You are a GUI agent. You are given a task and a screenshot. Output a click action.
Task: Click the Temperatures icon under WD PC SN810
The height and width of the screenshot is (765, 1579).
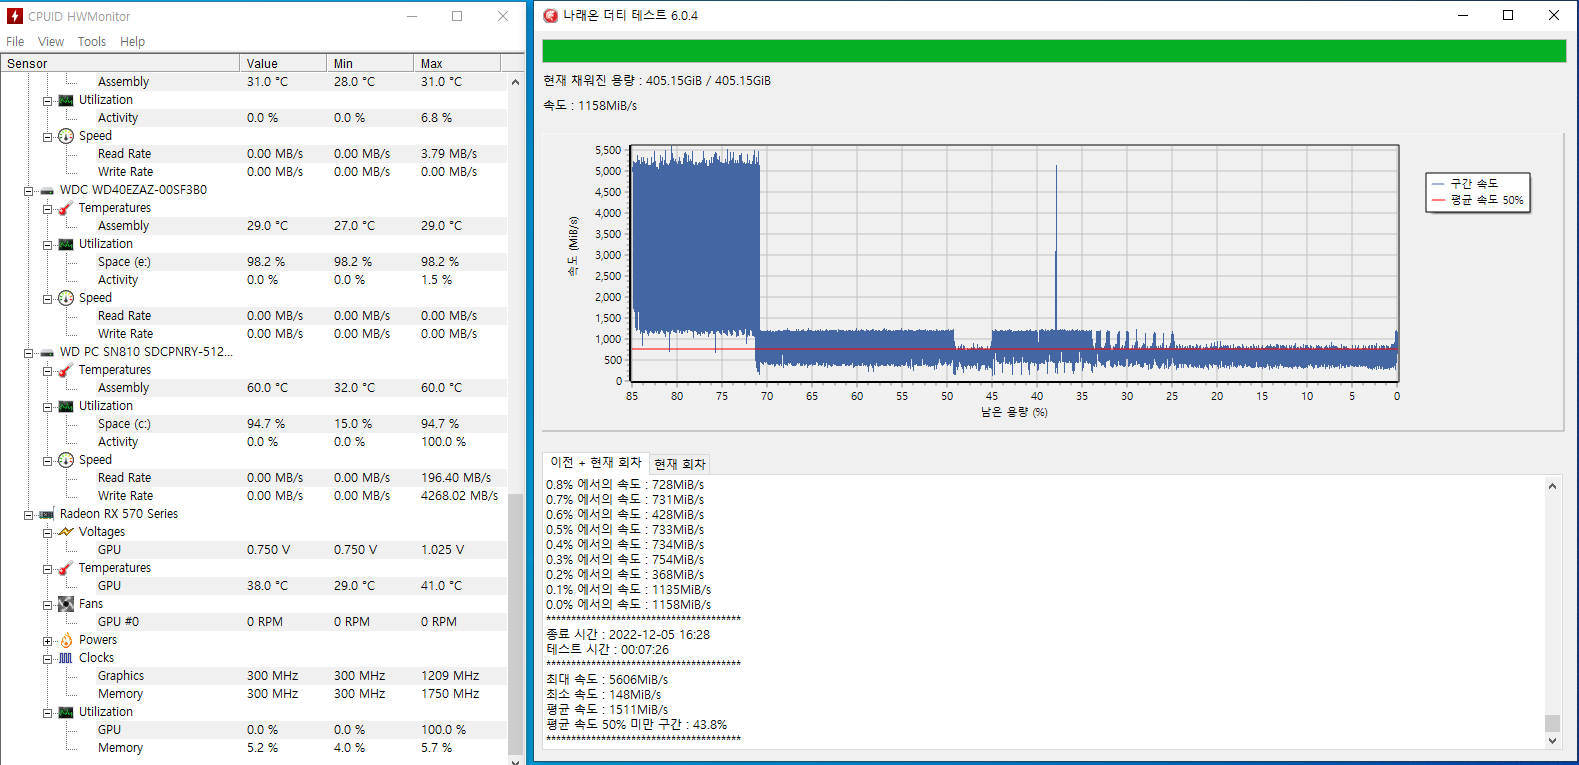click(66, 370)
